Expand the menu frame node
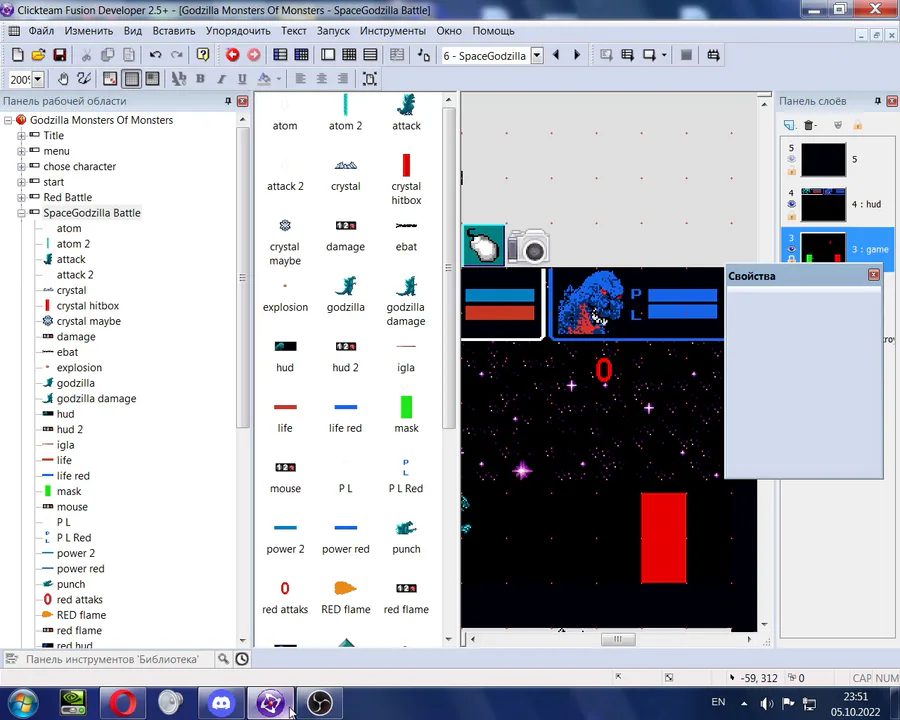Image resolution: width=900 pixels, height=720 pixels. tap(21, 152)
